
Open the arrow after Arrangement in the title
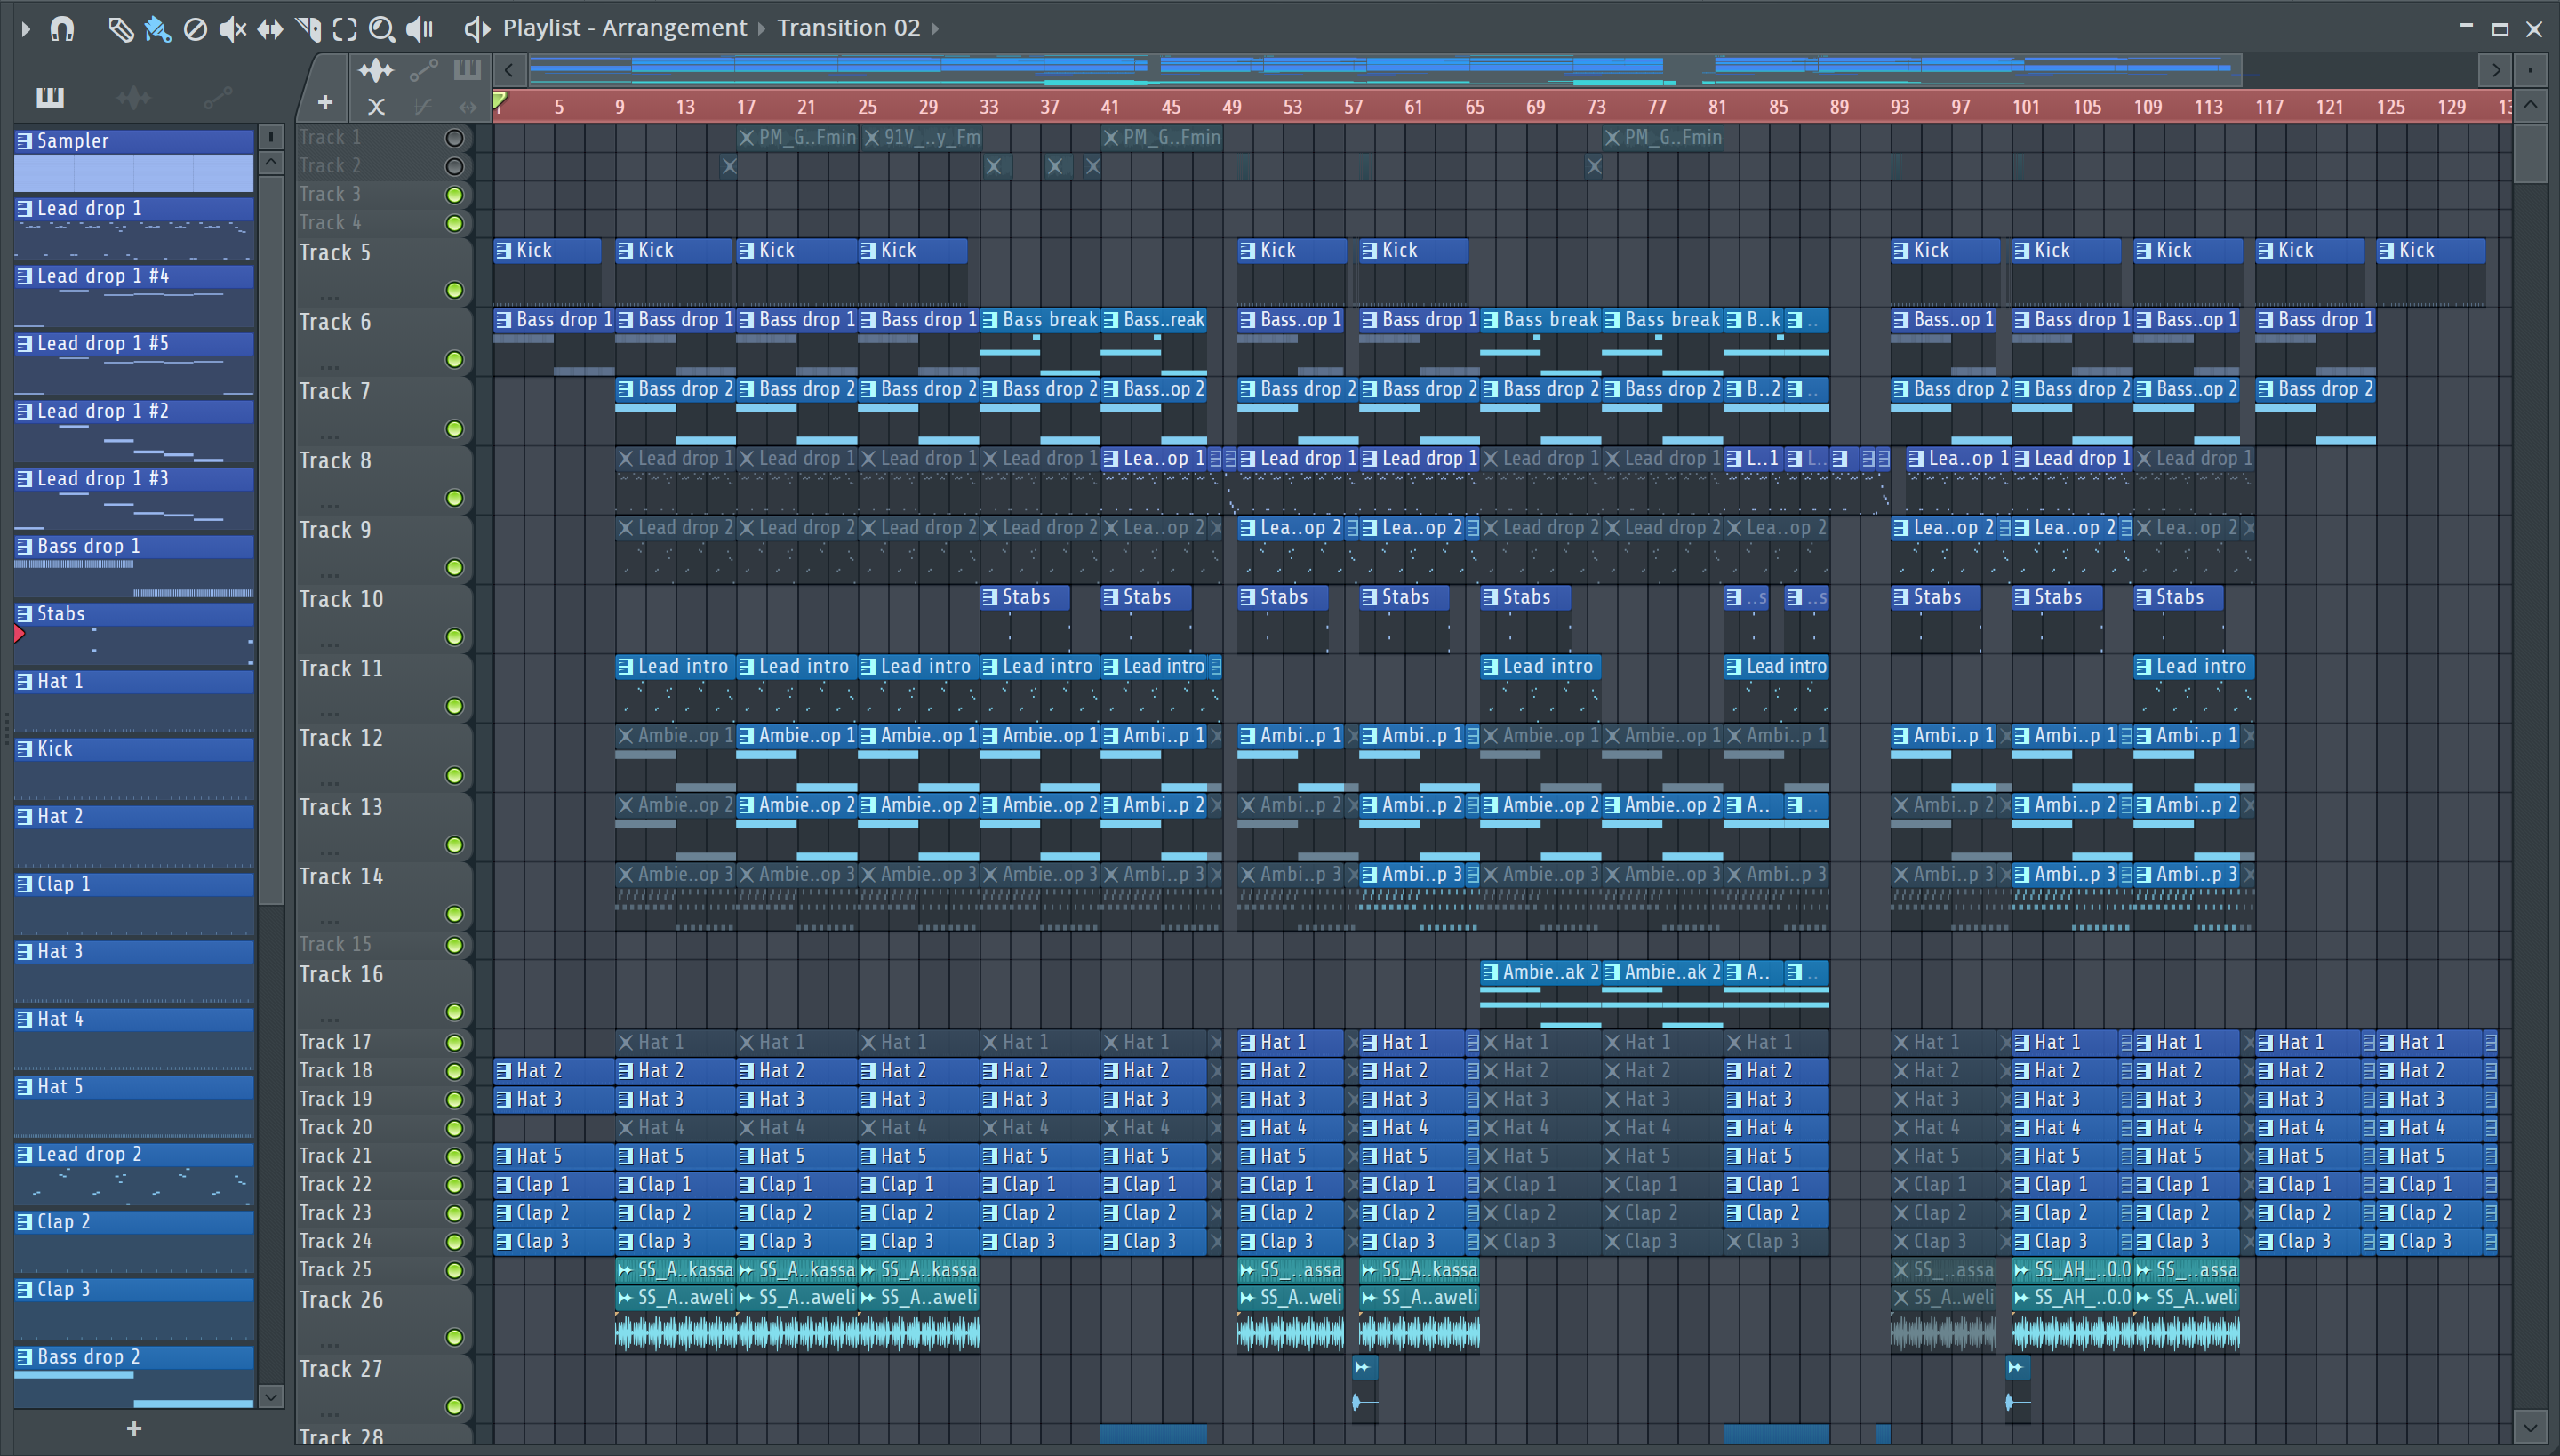tap(761, 29)
